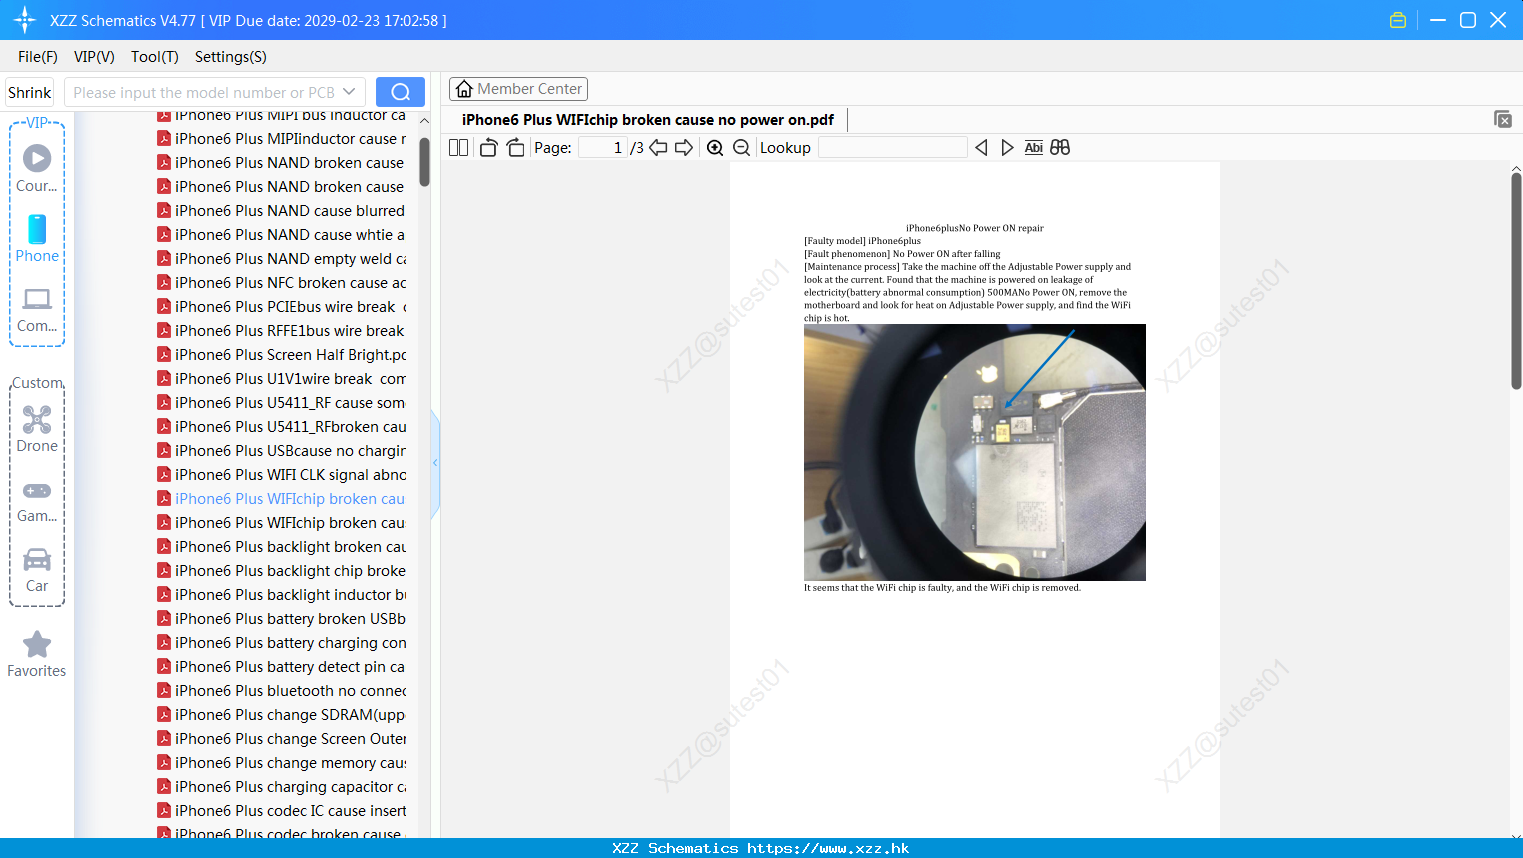
Task: Click the blue search button
Action: click(400, 92)
